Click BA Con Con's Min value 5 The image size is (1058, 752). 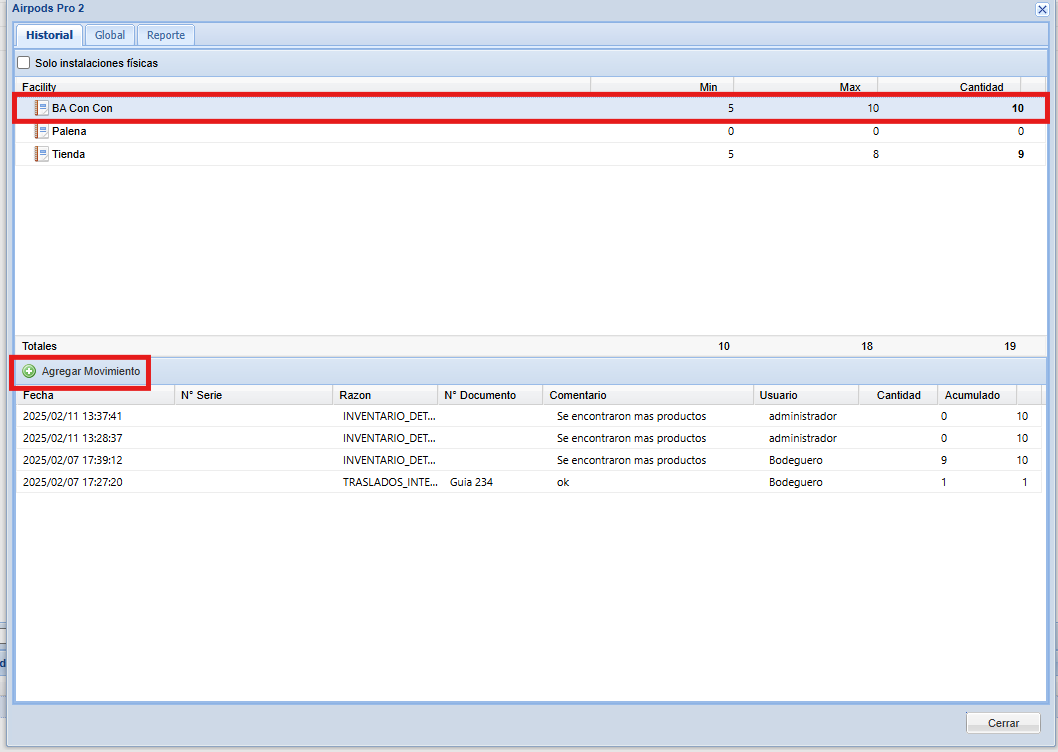point(731,108)
